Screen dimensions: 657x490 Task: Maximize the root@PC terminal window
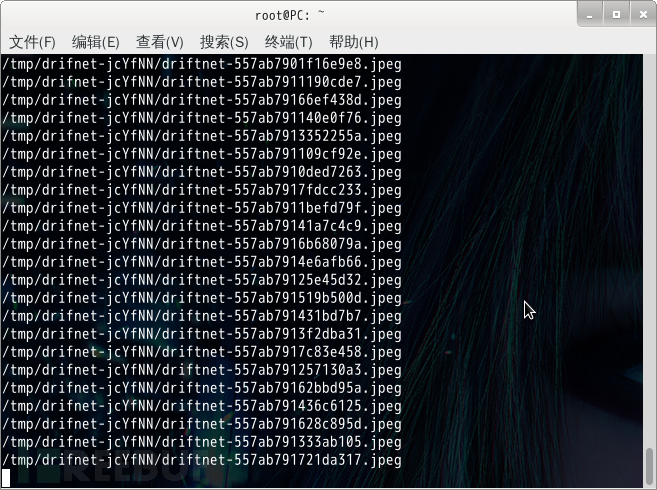(616, 14)
